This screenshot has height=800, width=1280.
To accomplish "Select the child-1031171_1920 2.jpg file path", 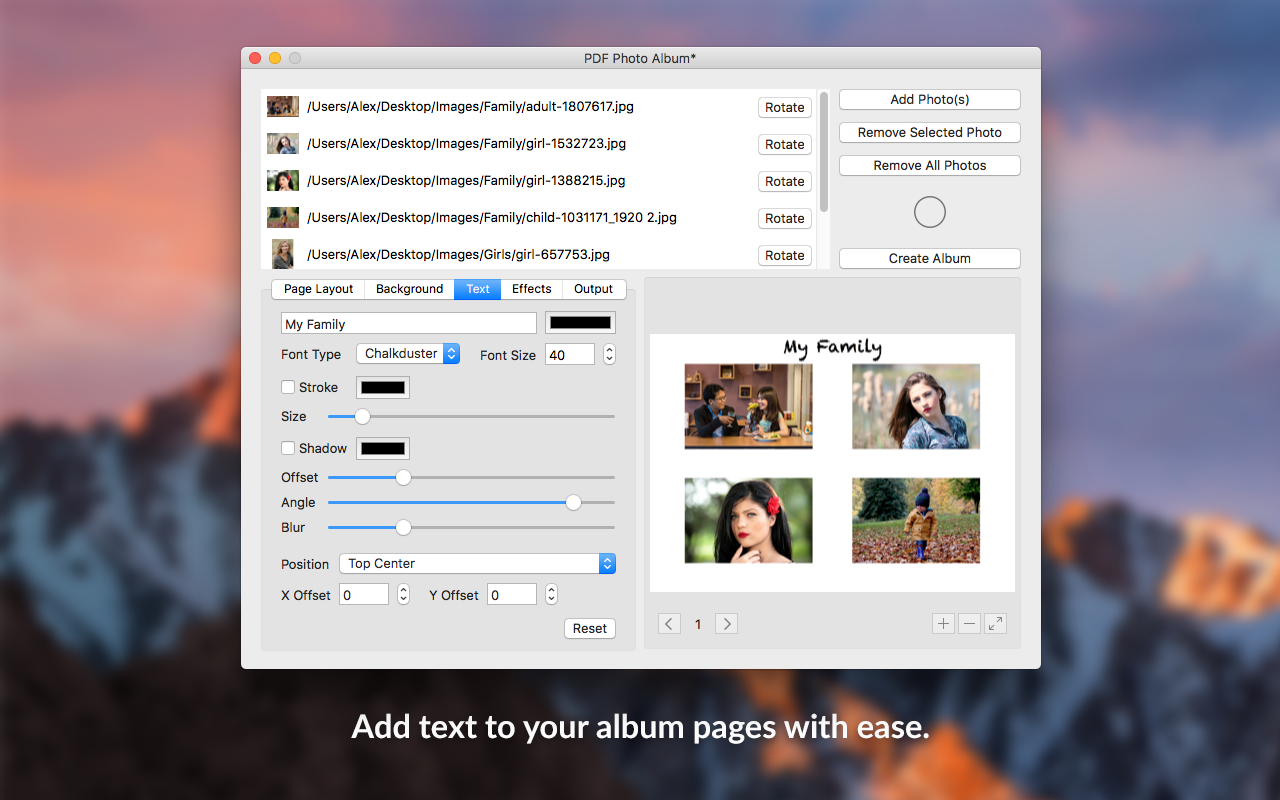I will [x=492, y=217].
